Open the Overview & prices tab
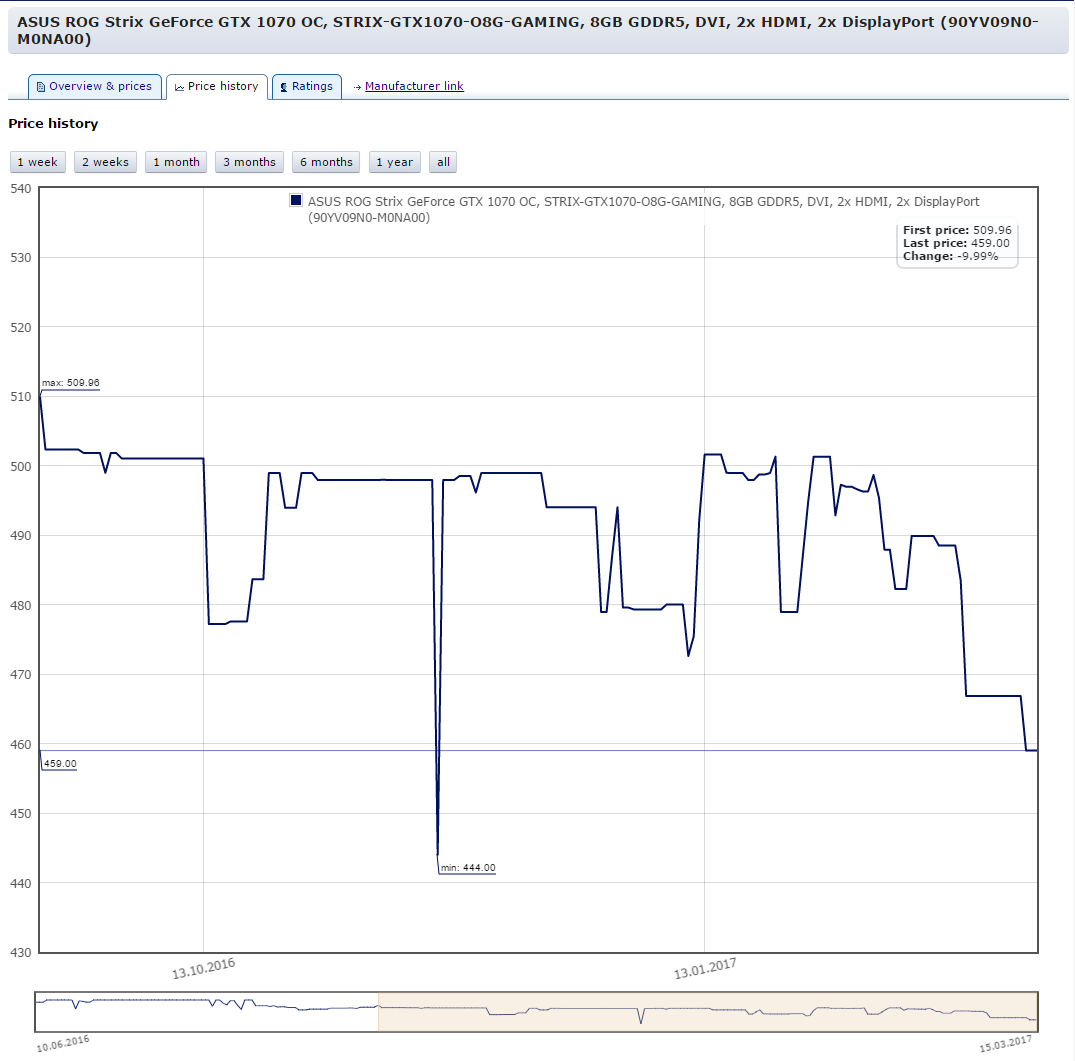1075x1061 pixels. (95, 86)
